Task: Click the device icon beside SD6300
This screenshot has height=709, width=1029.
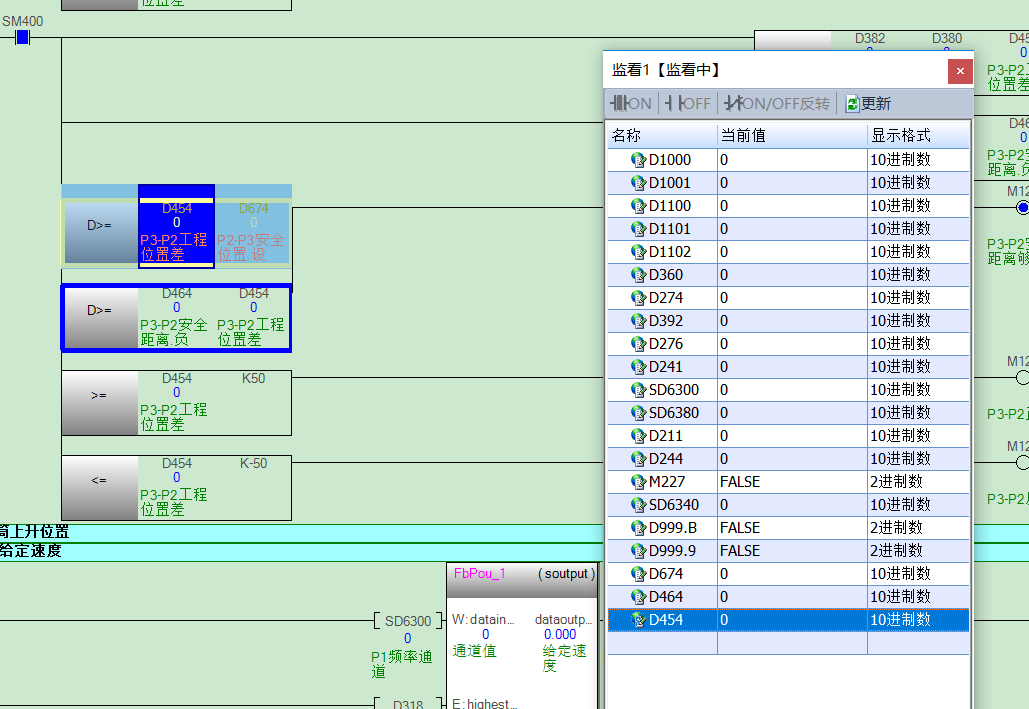Action: click(x=638, y=390)
